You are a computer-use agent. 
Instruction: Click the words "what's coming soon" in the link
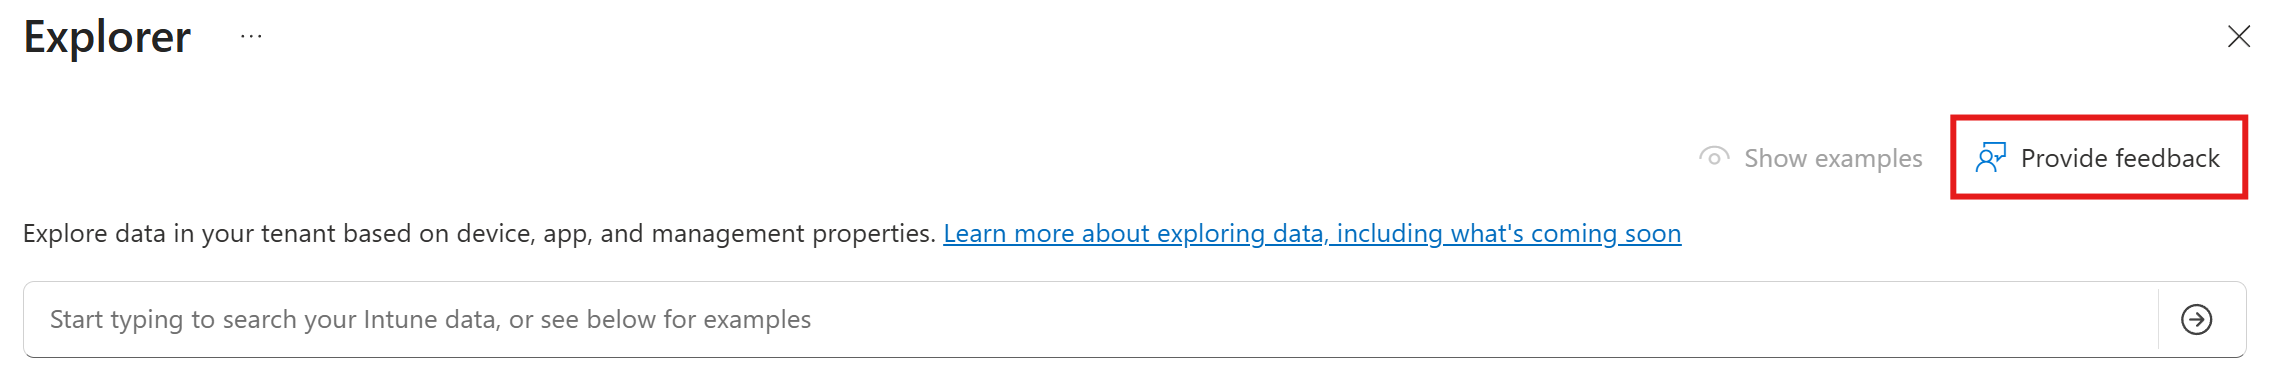tap(1566, 234)
